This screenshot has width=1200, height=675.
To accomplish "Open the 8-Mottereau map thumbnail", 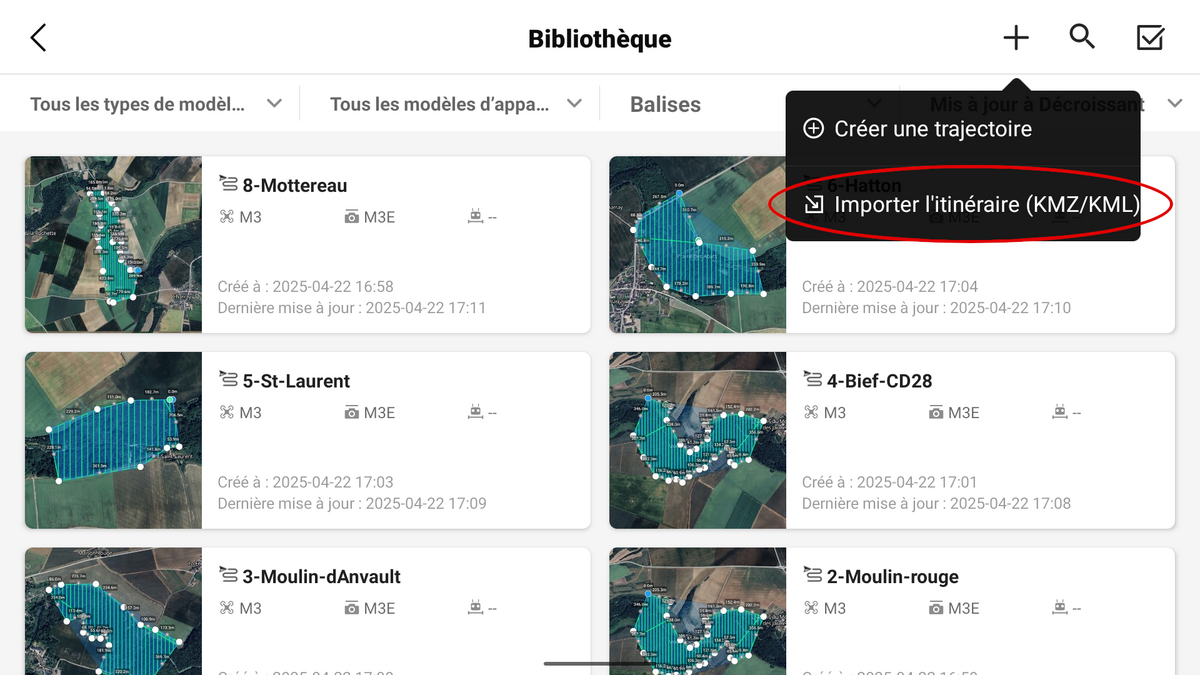I will coord(113,244).
